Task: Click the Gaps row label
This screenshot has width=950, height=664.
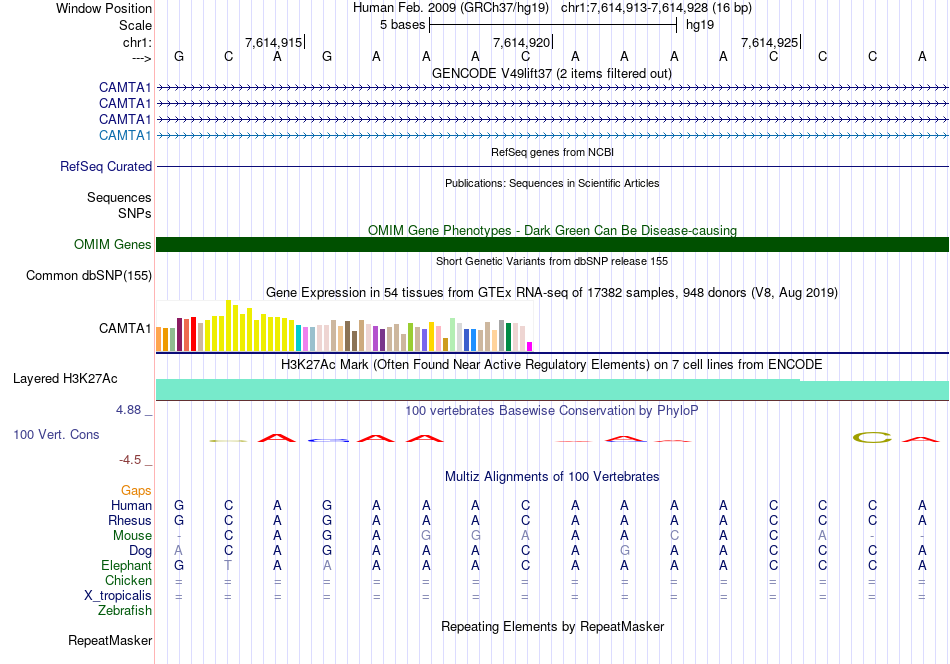Action: click(x=136, y=490)
